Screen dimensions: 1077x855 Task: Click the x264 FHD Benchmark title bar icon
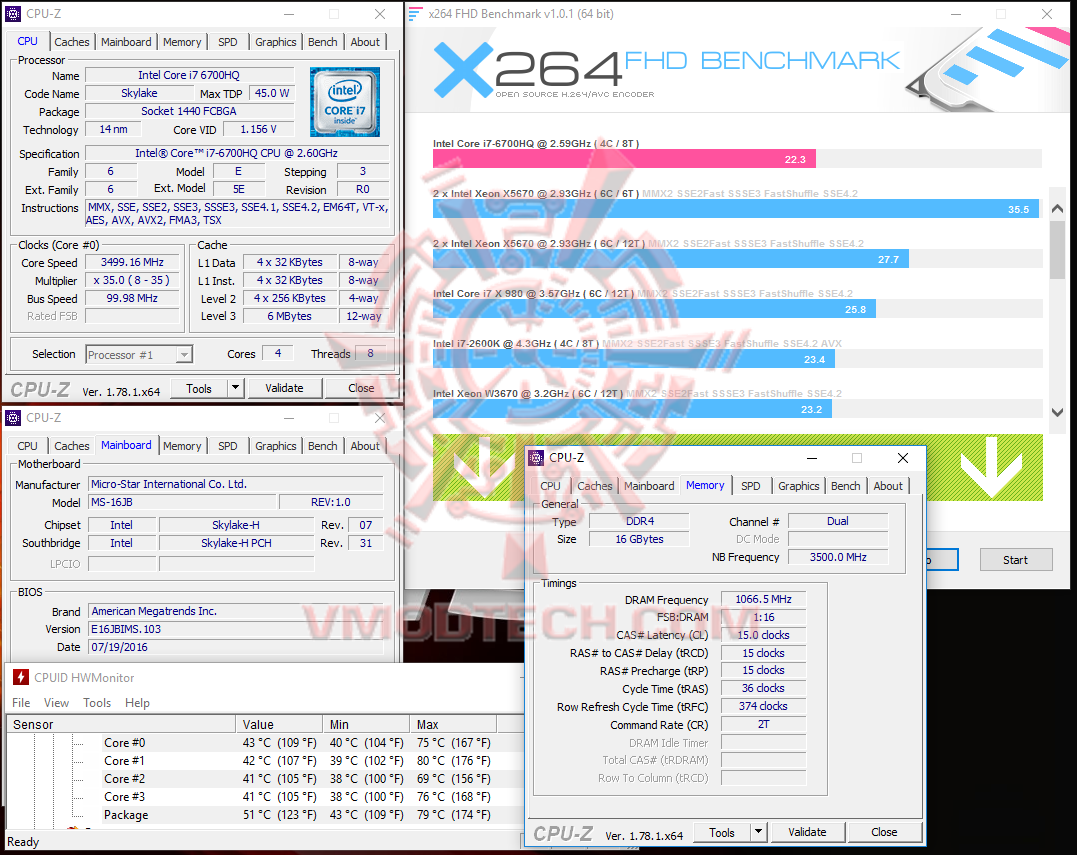[415, 14]
